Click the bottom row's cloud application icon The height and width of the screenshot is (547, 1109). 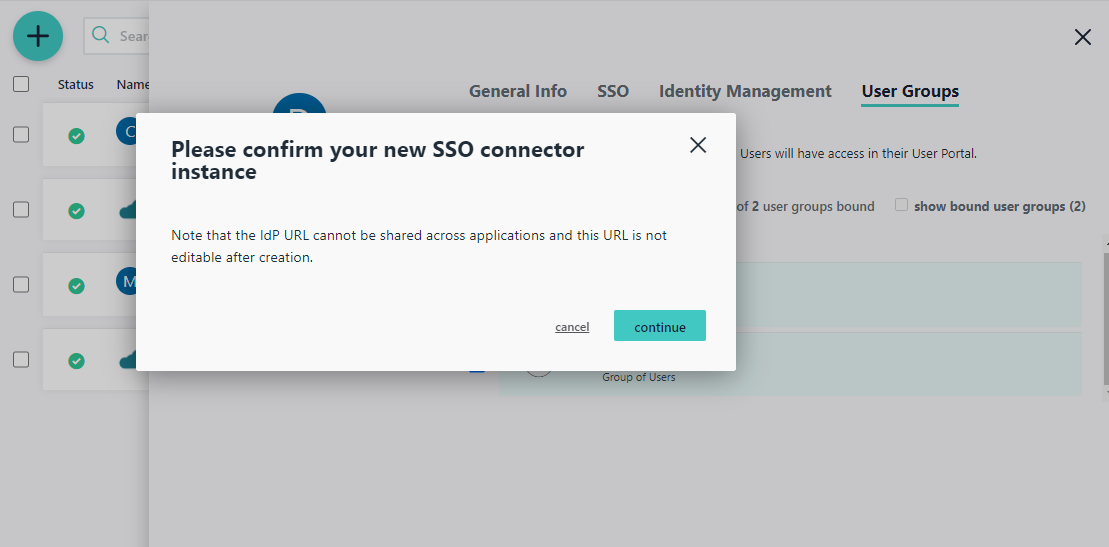click(x=127, y=360)
